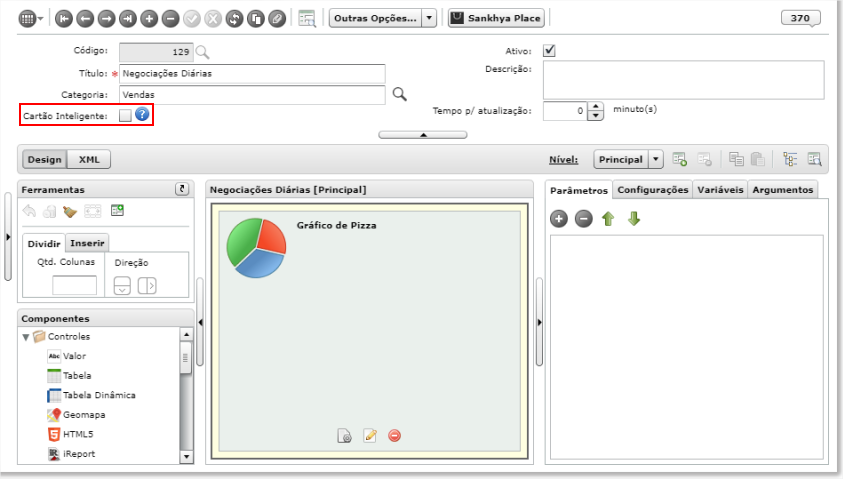Click the magnifier next to Código

click(x=203, y=52)
